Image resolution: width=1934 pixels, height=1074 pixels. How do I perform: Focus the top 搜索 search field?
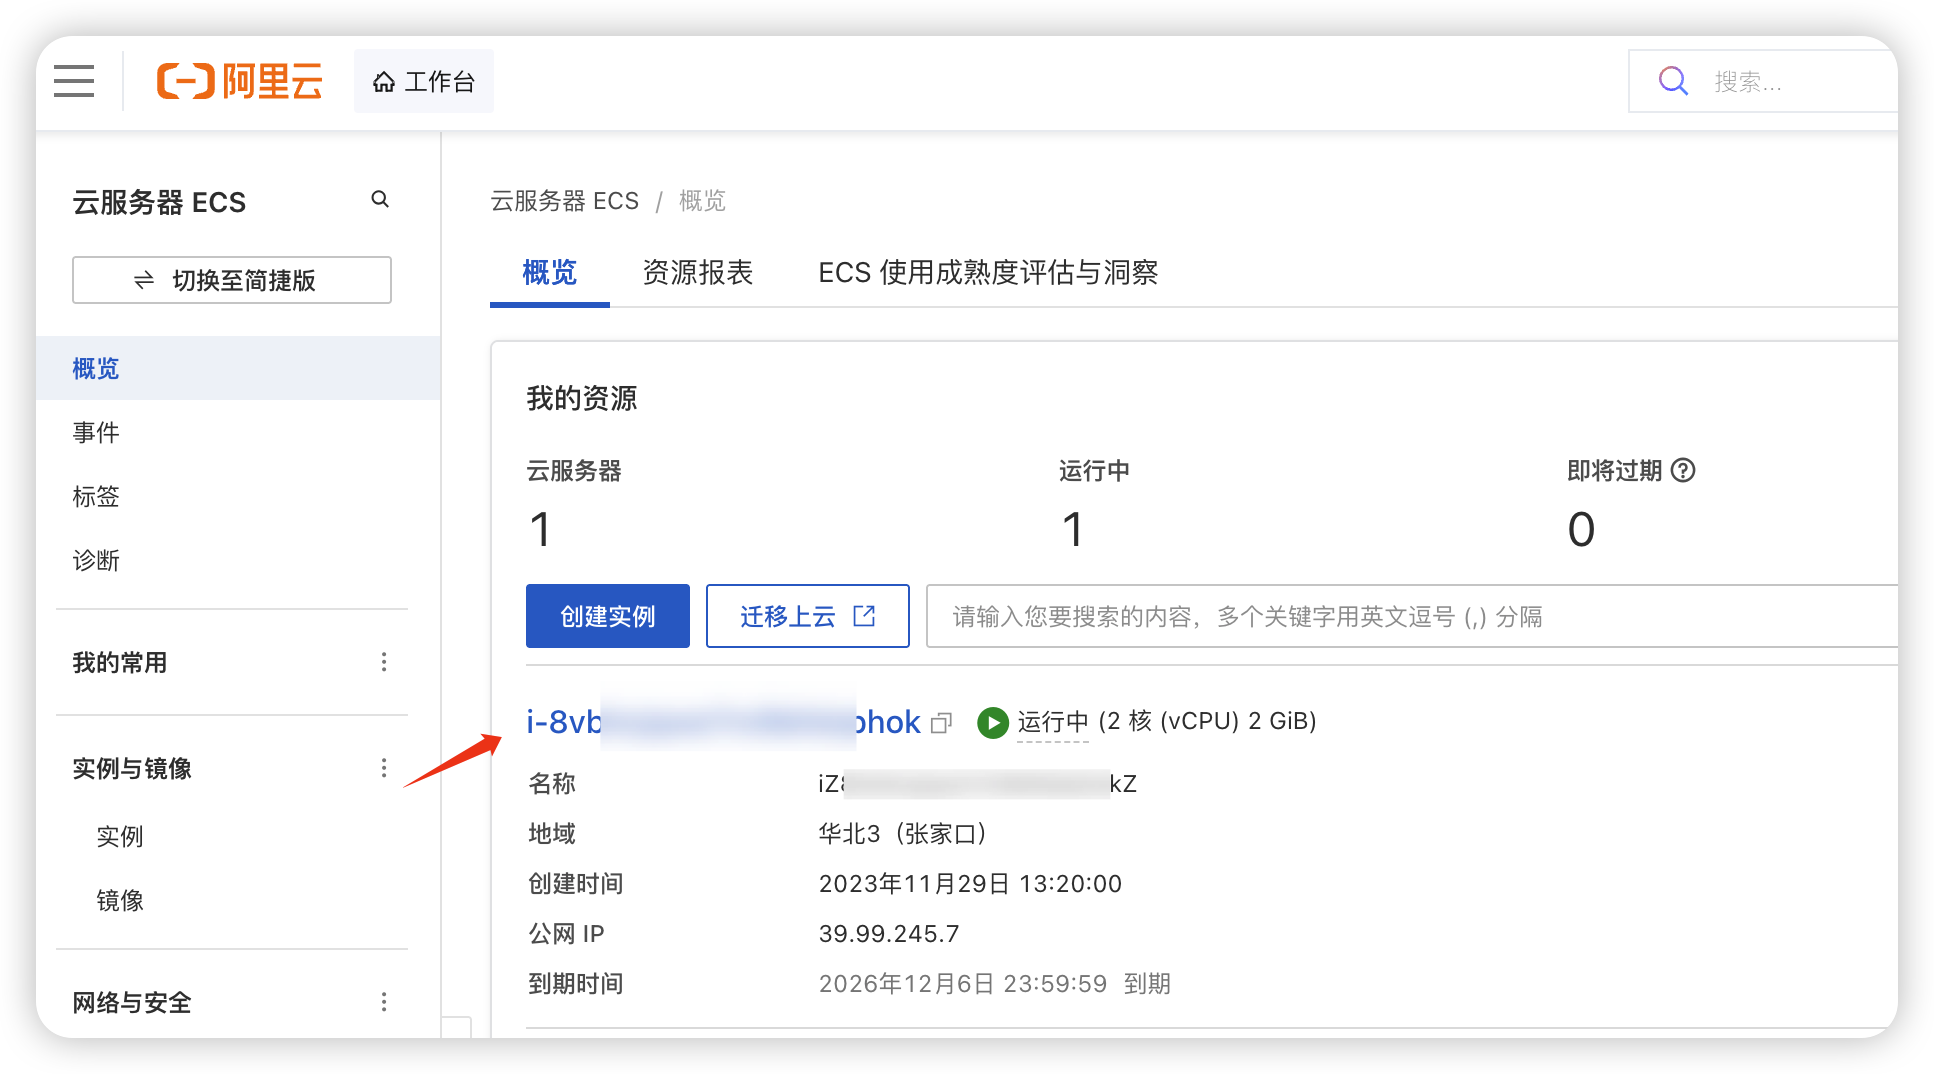tap(1764, 81)
